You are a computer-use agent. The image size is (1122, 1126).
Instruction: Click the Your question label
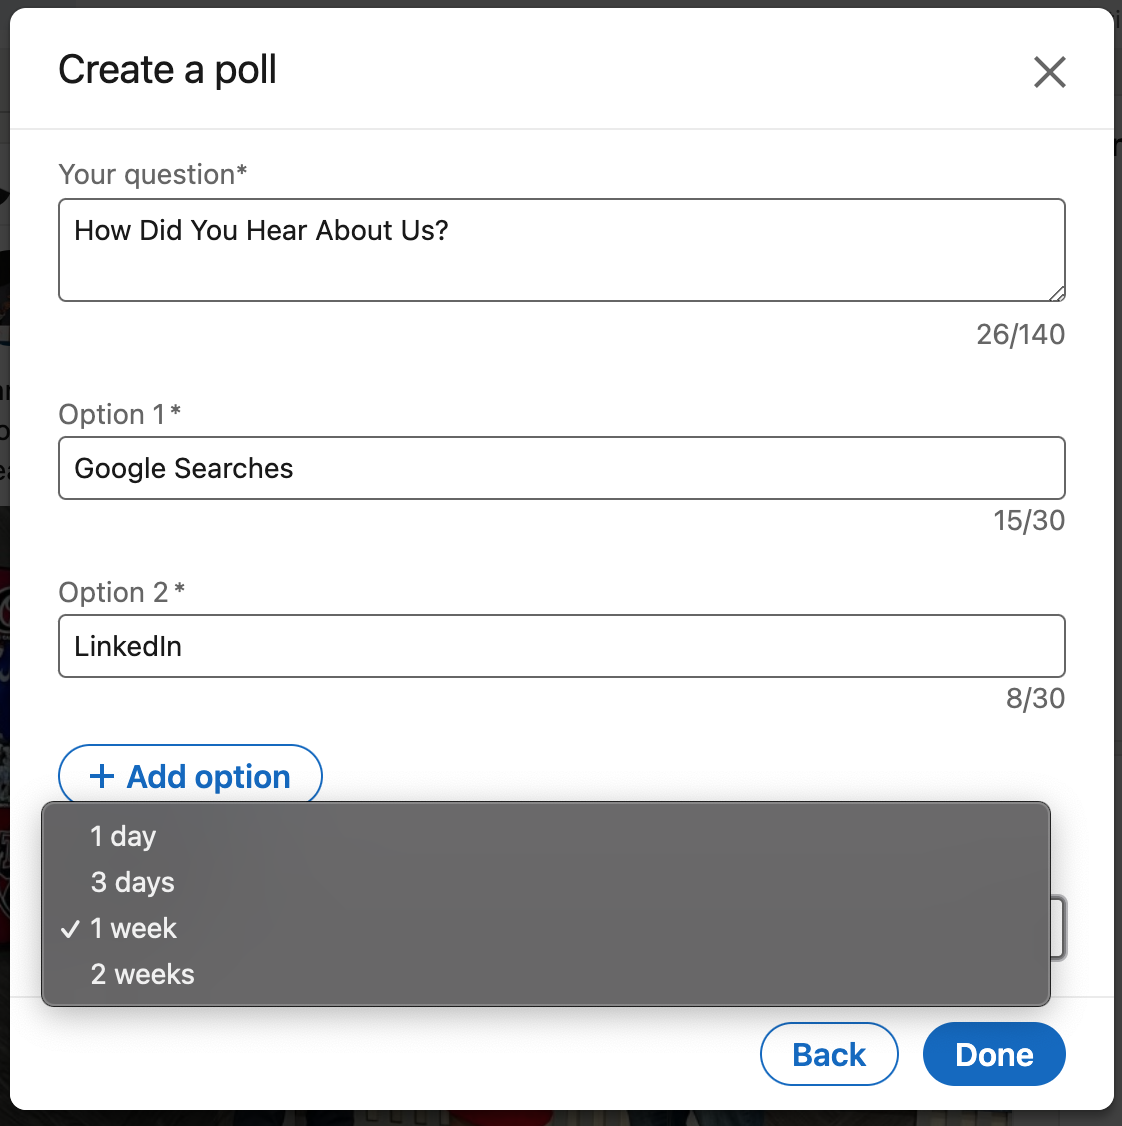(152, 174)
